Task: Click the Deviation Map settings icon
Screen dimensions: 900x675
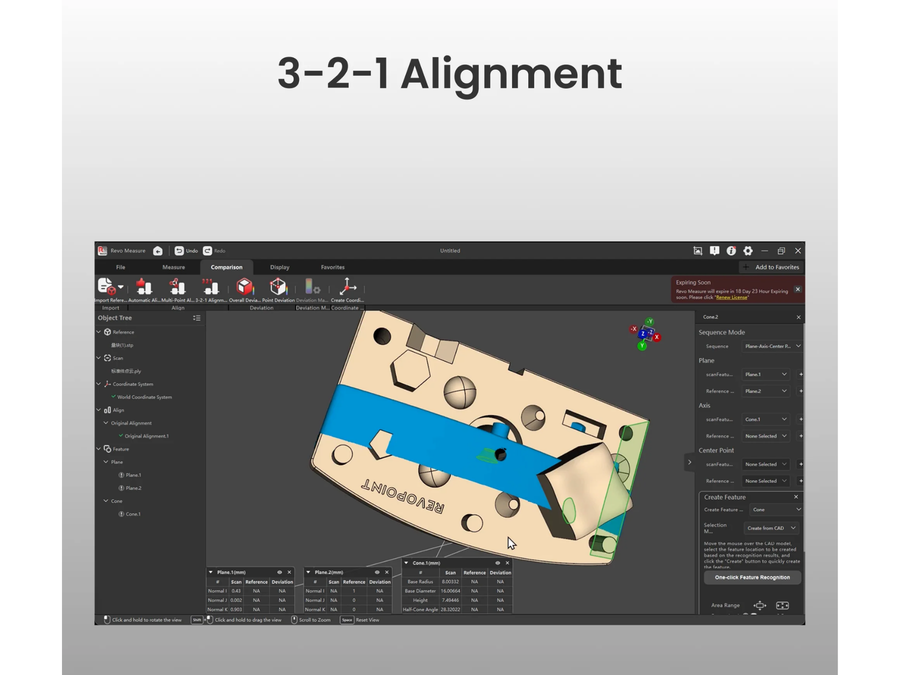Action: tap(312, 286)
